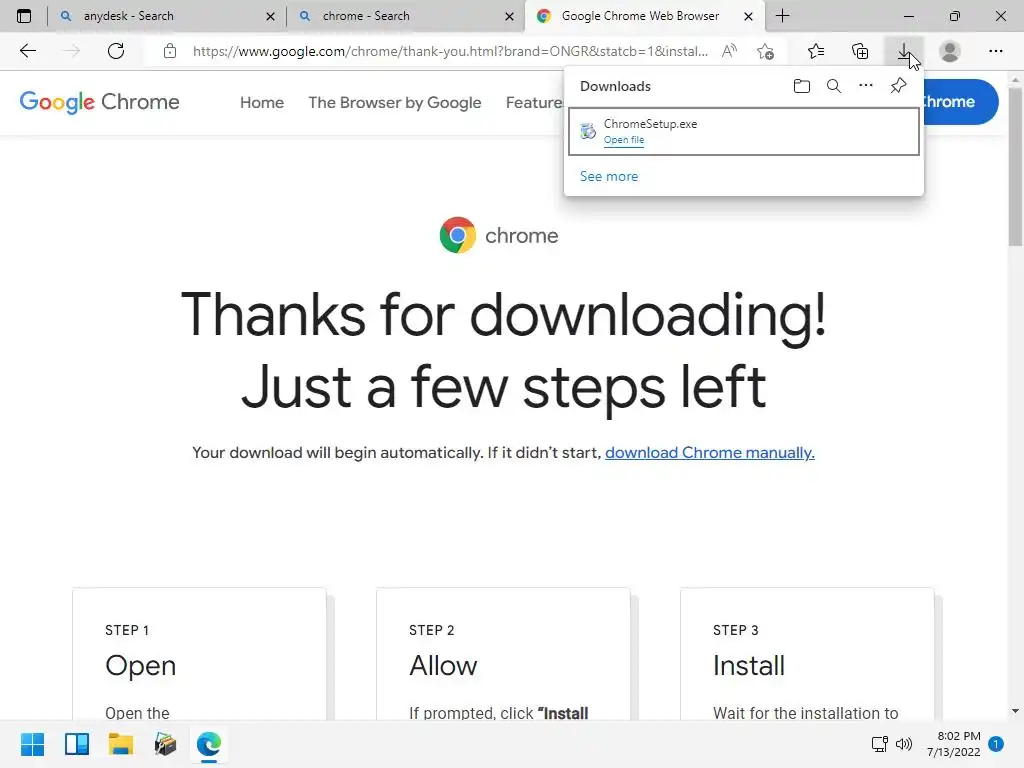Select the ChromeSetup.exe download entry
The height and width of the screenshot is (768, 1024).
coord(744,131)
